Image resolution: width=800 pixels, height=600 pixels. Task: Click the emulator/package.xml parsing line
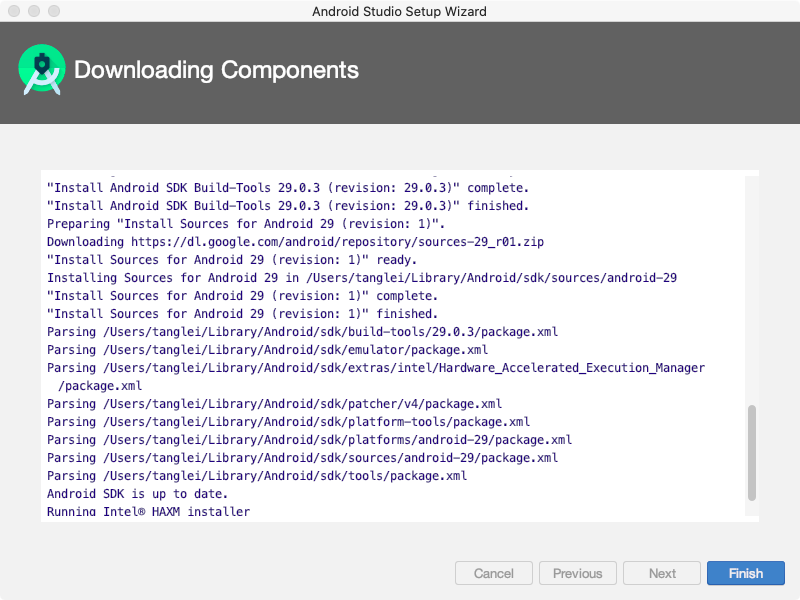(267, 350)
